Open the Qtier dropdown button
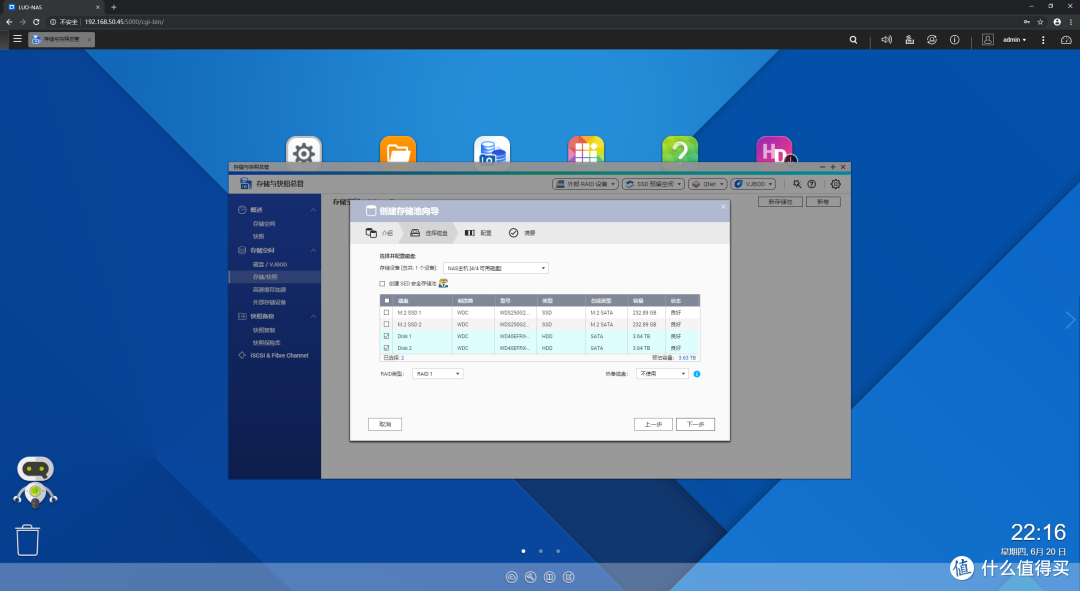 (707, 184)
